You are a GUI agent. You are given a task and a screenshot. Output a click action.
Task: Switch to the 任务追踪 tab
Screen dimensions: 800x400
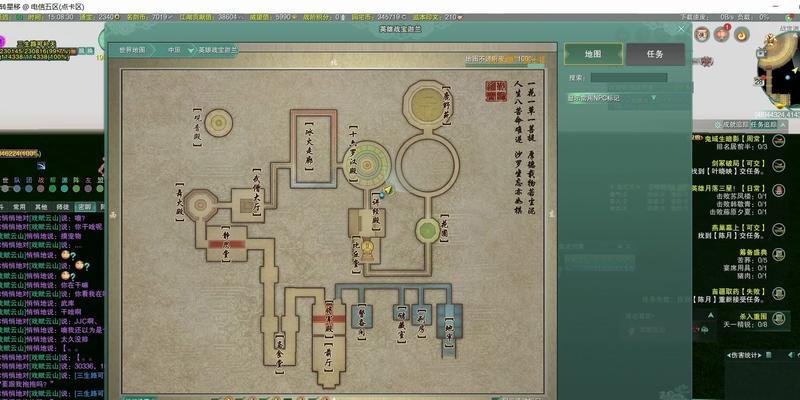[763, 124]
